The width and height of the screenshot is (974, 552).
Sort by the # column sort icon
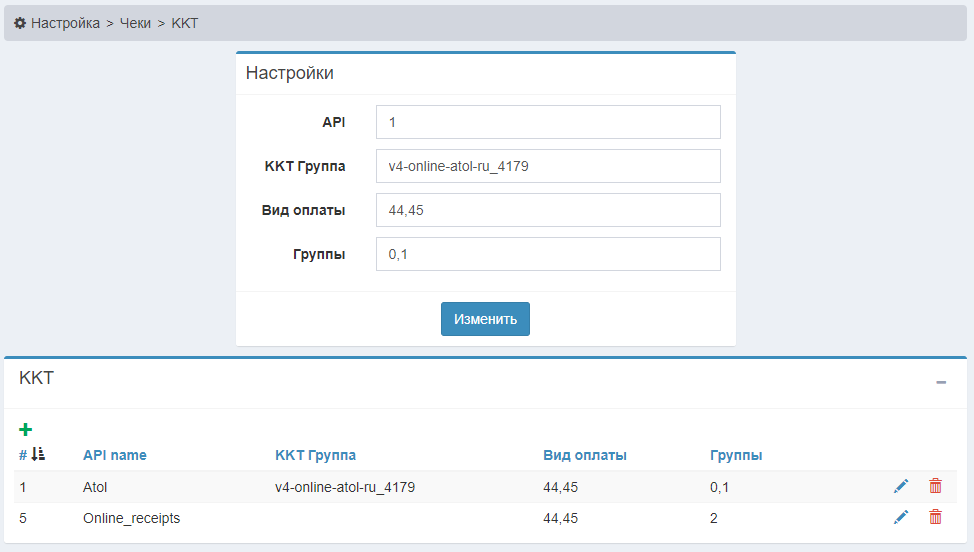pos(38,455)
